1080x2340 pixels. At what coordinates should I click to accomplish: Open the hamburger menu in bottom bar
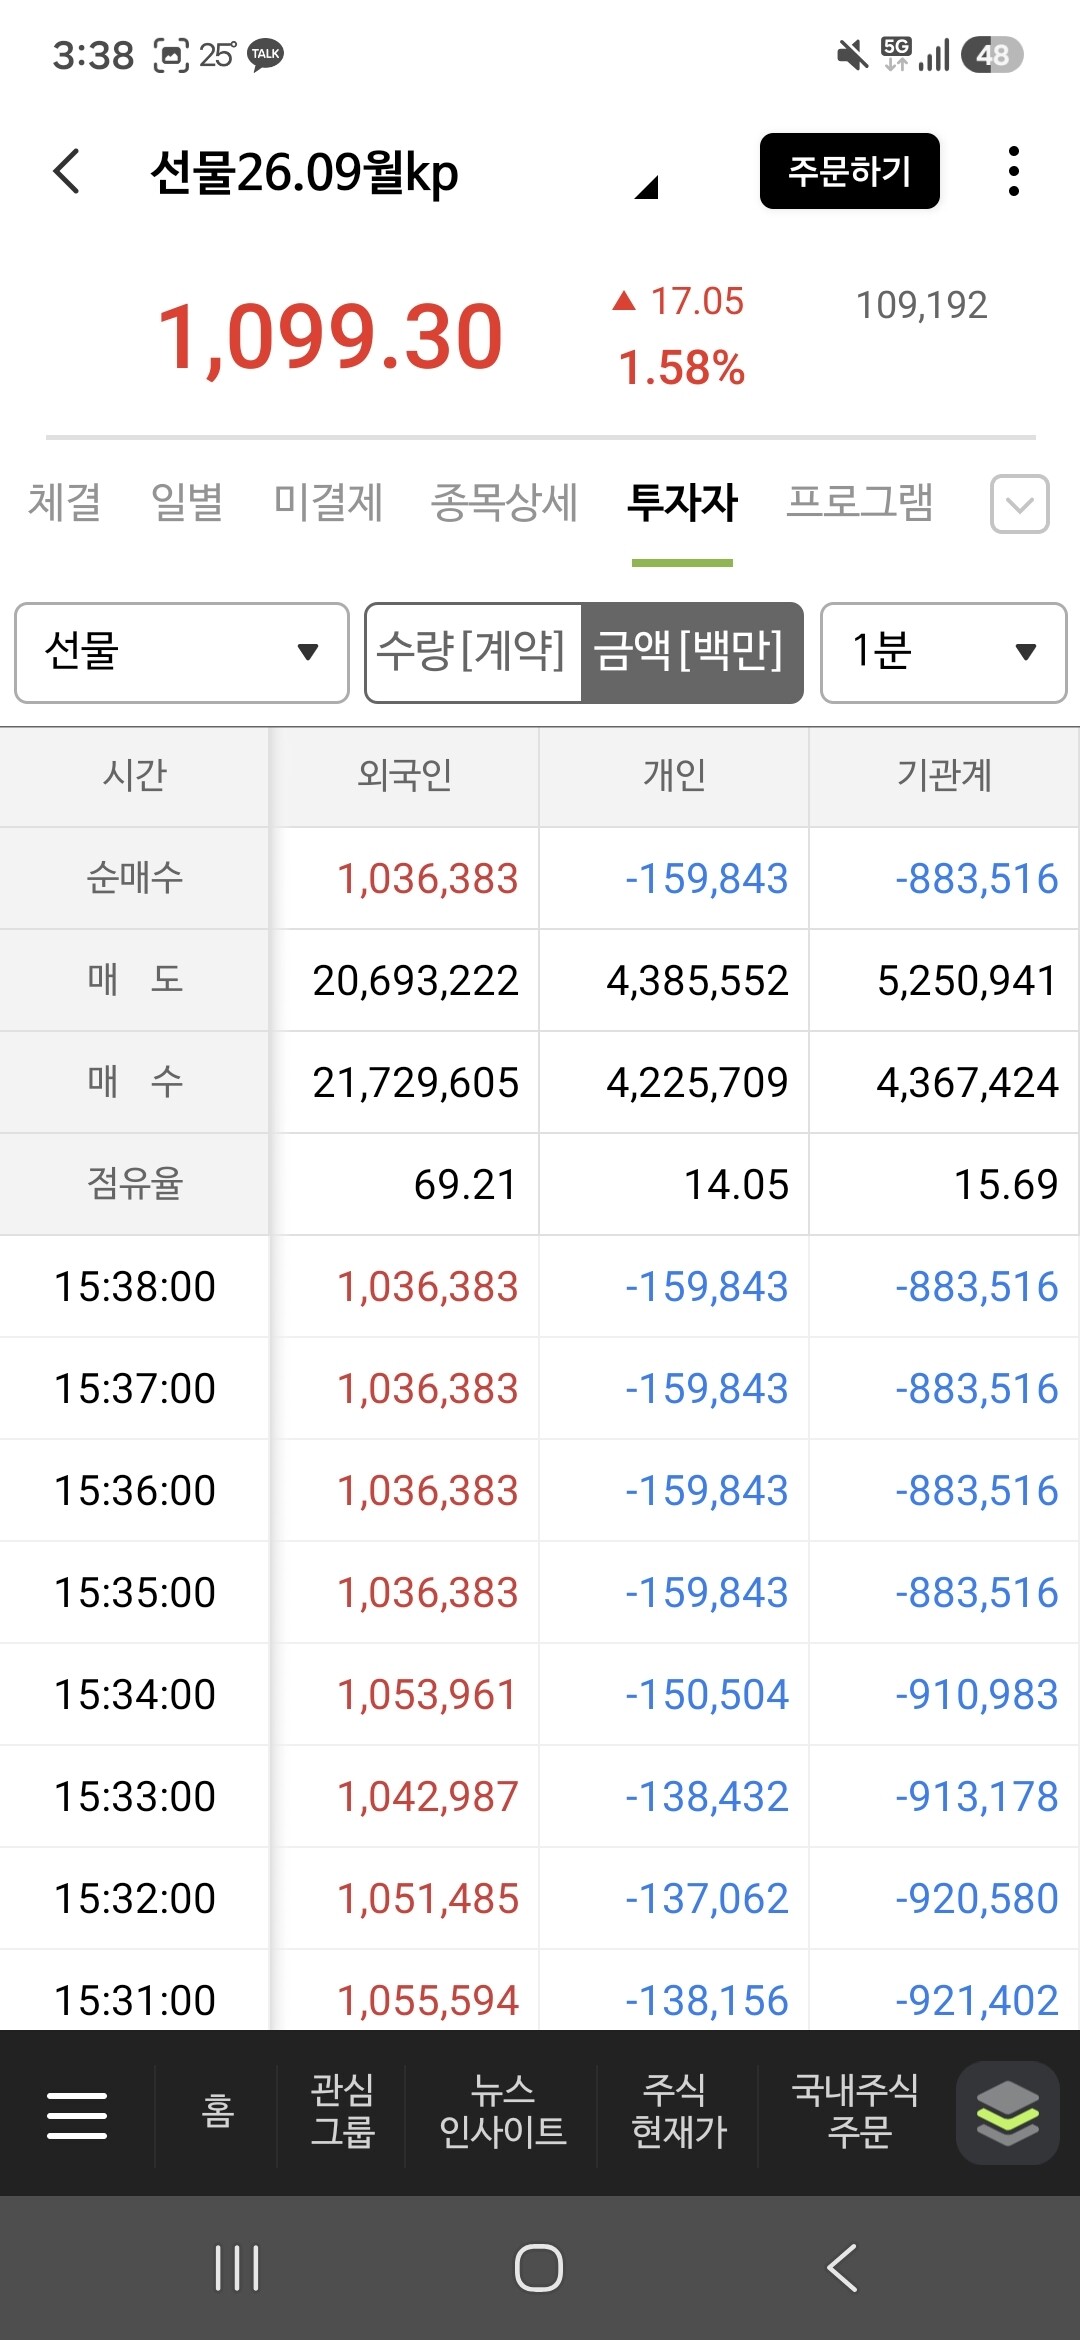click(77, 2115)
